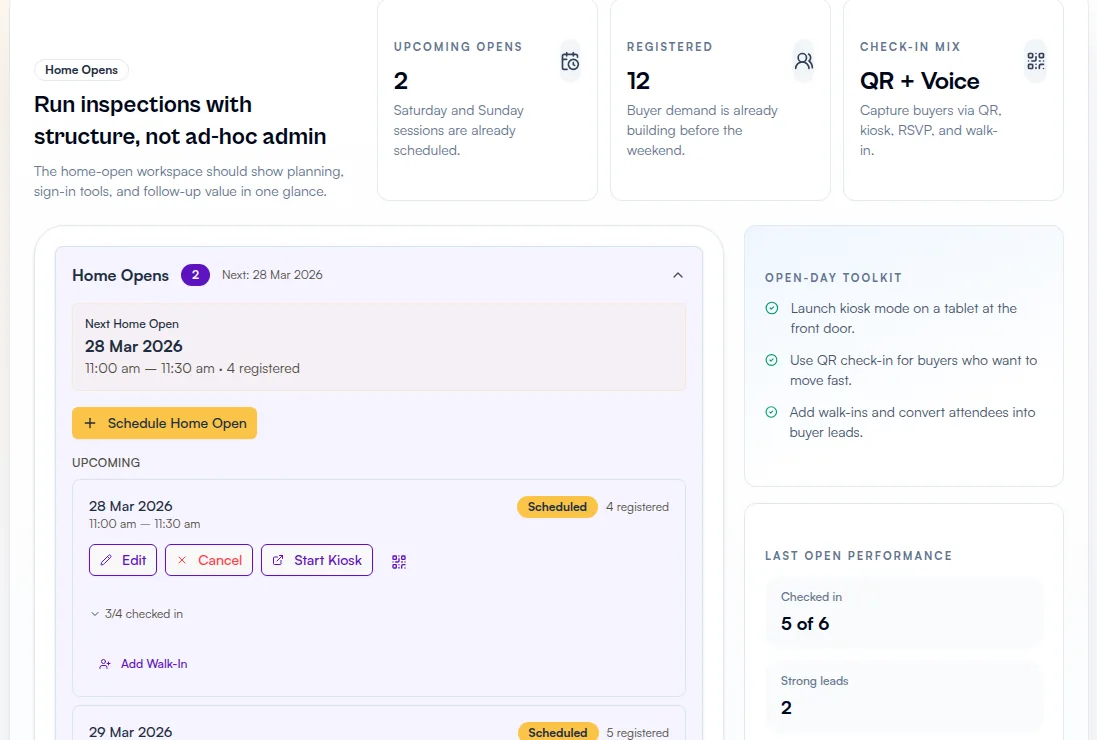1097x740 pixels.
Task: Click the calendar clock icon in Upcoming Opens card
Action: pyautogui.click(x=570, y=62)
